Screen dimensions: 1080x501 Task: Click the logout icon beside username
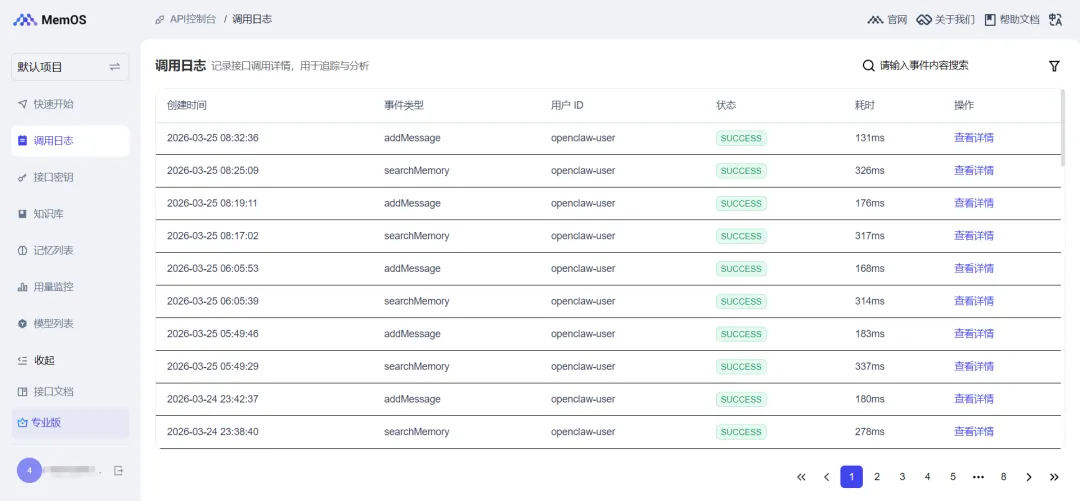[118, 470]
